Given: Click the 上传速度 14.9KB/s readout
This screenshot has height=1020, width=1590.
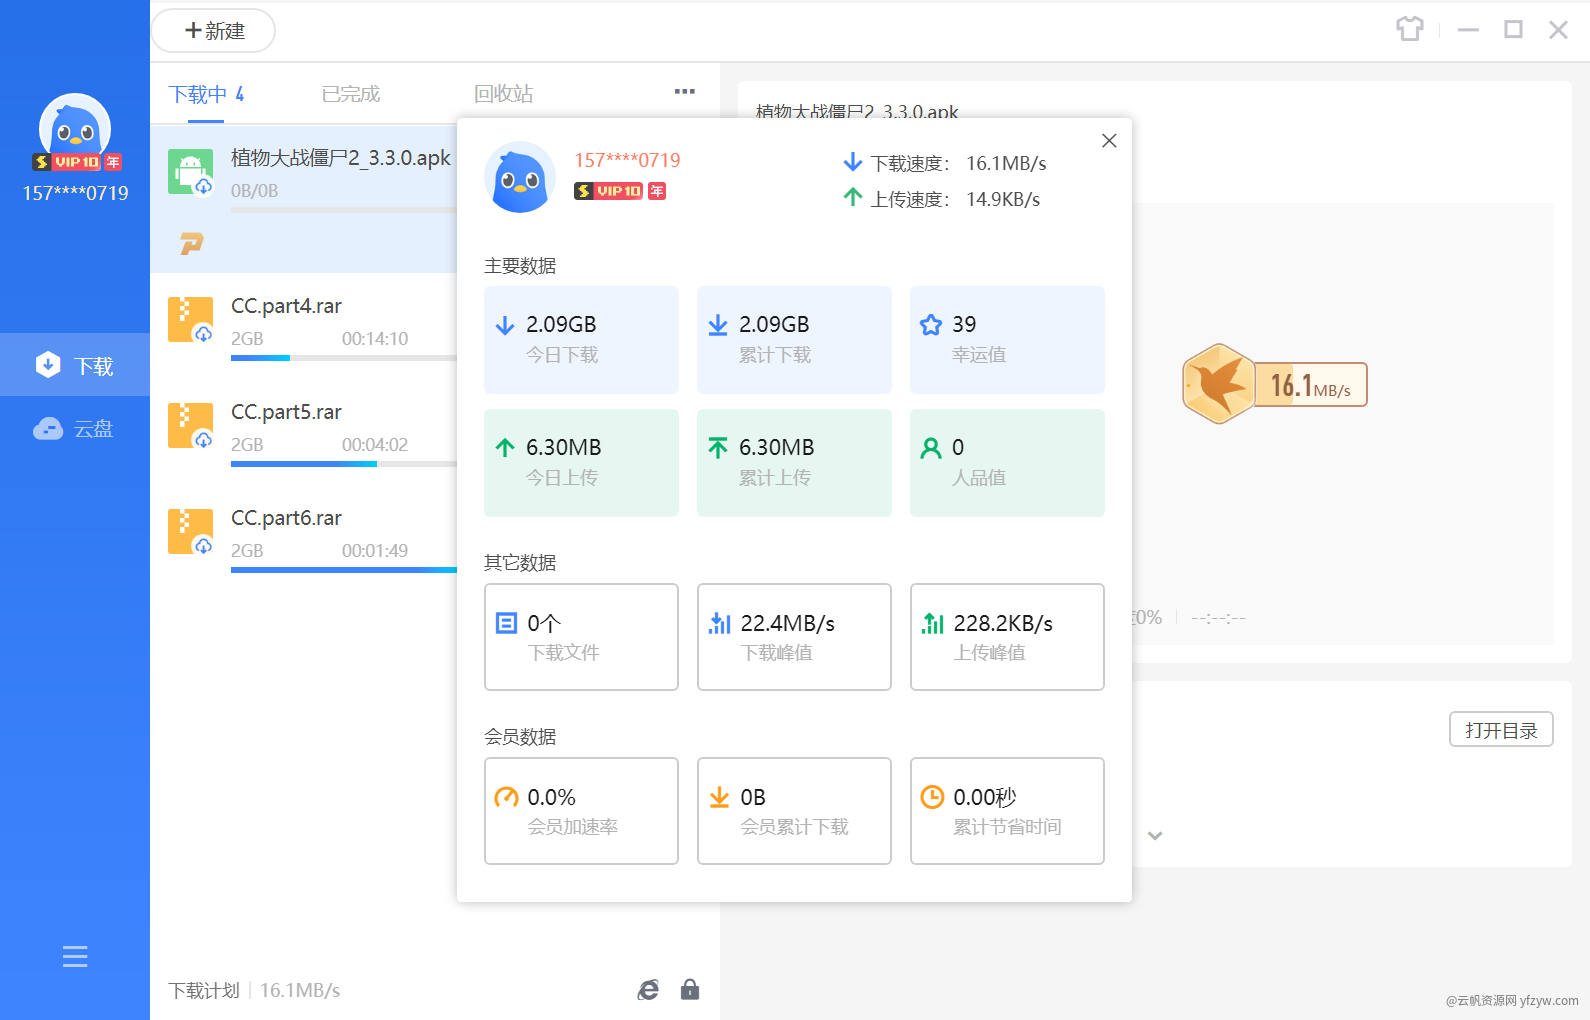Looking at the screenshot, I should (x=942, y=199).
